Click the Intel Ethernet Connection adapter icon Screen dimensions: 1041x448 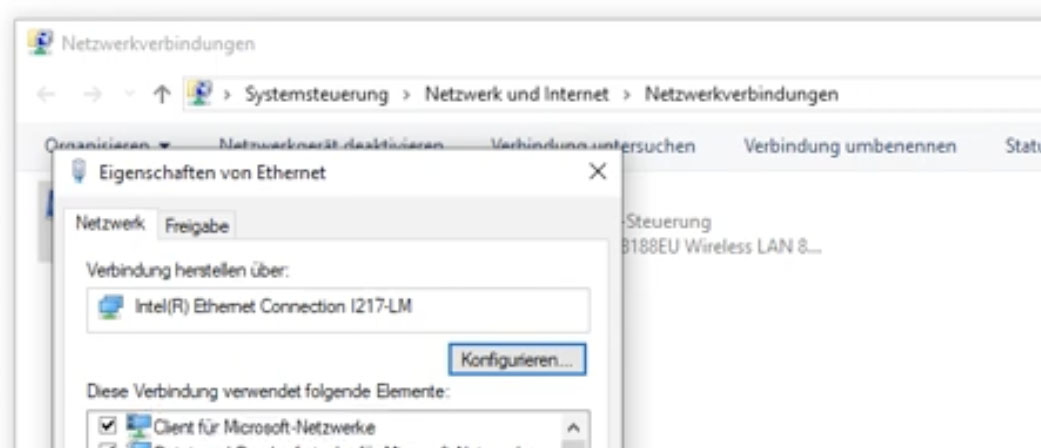click(111, 307)
